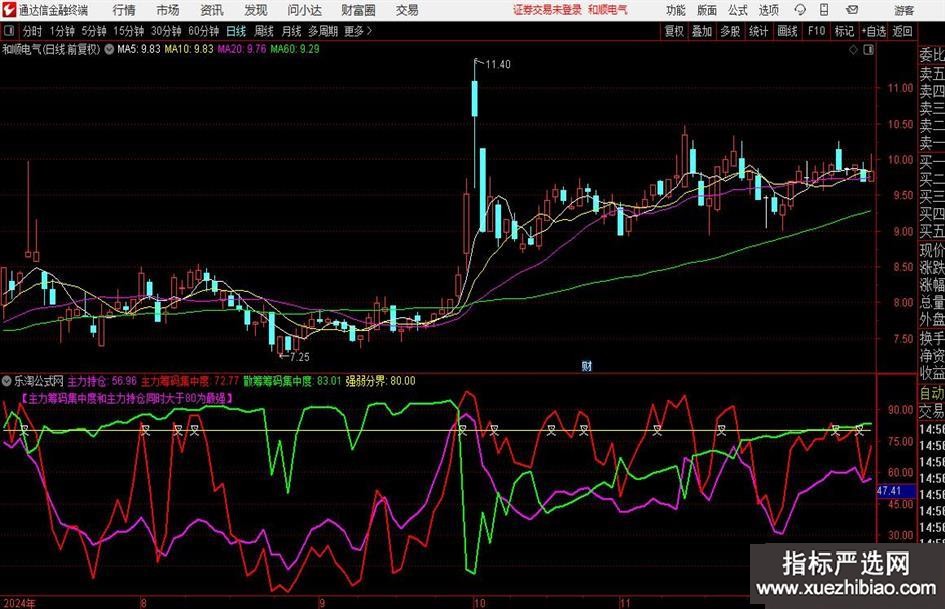Click the 强弱分界: 80.00 label
The image size is (945, 609).
380,381
